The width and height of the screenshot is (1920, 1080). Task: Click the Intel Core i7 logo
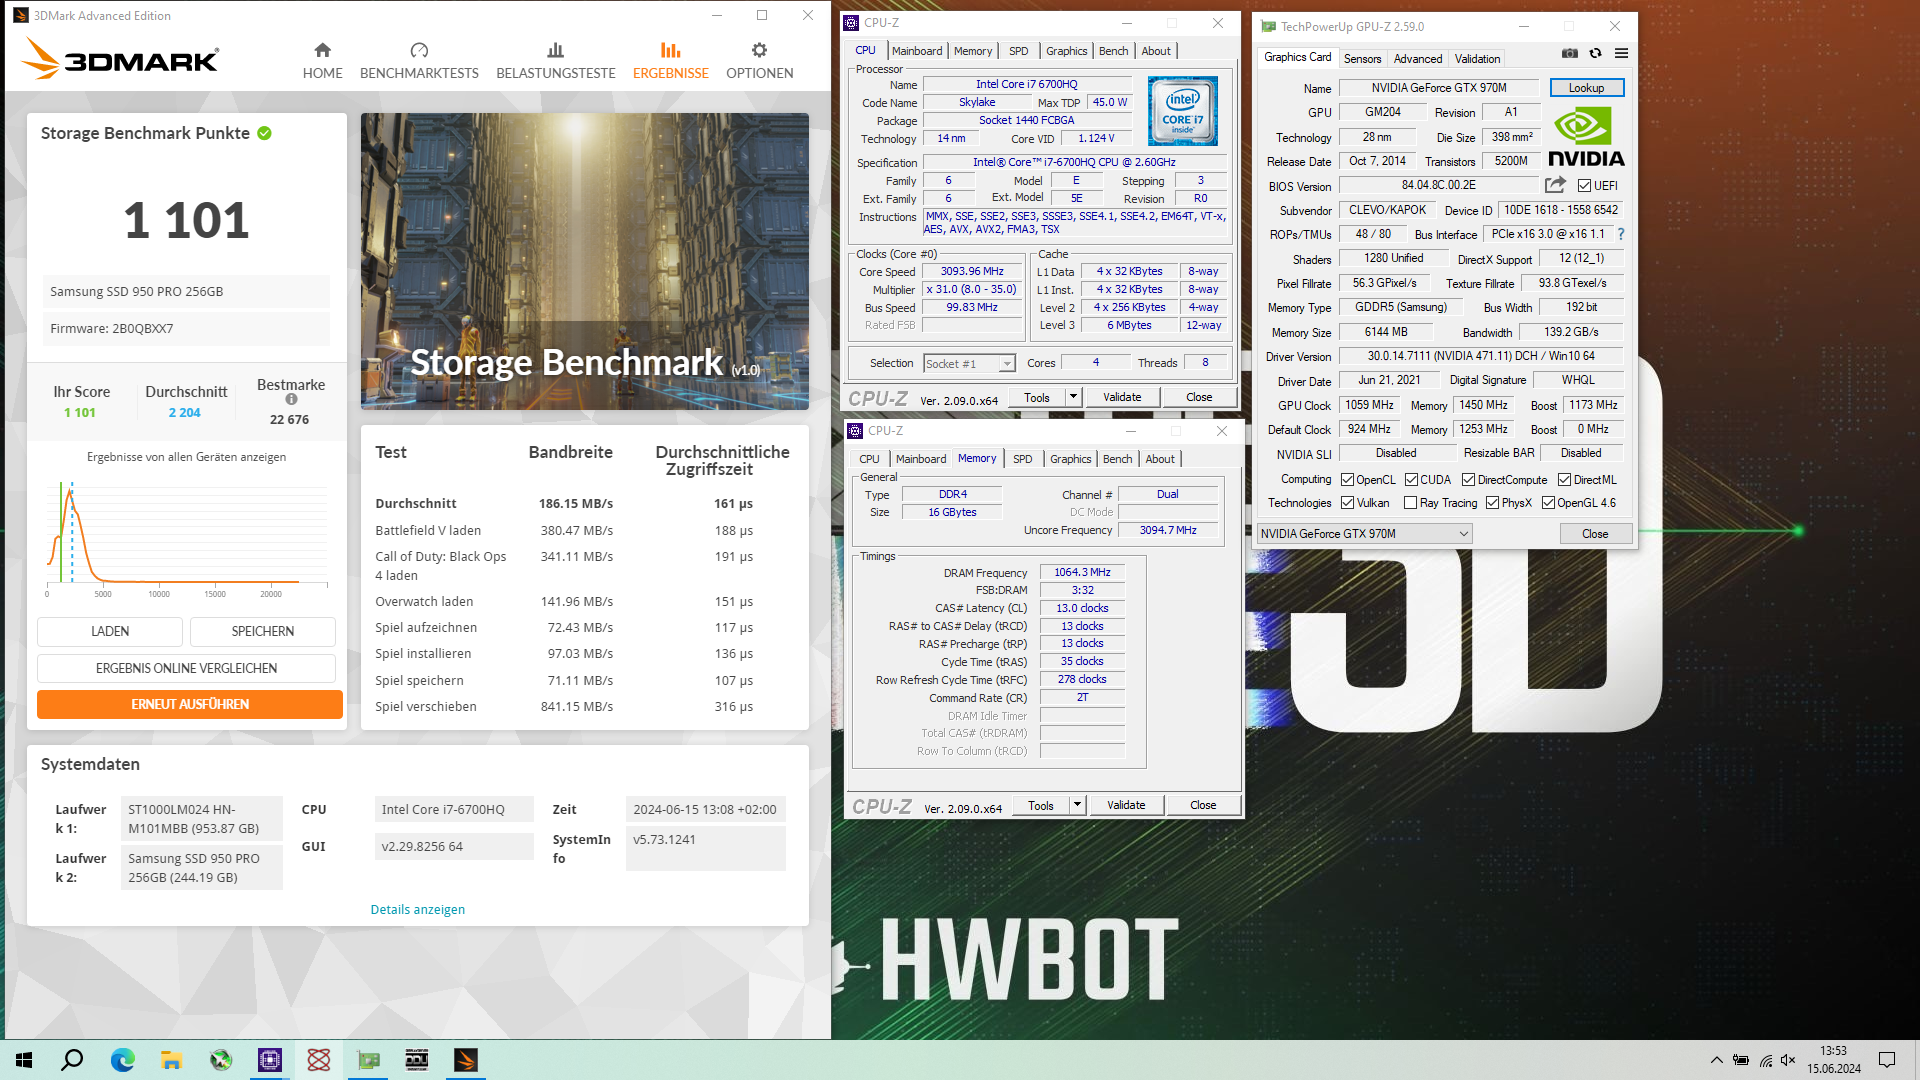[1183, 111]
